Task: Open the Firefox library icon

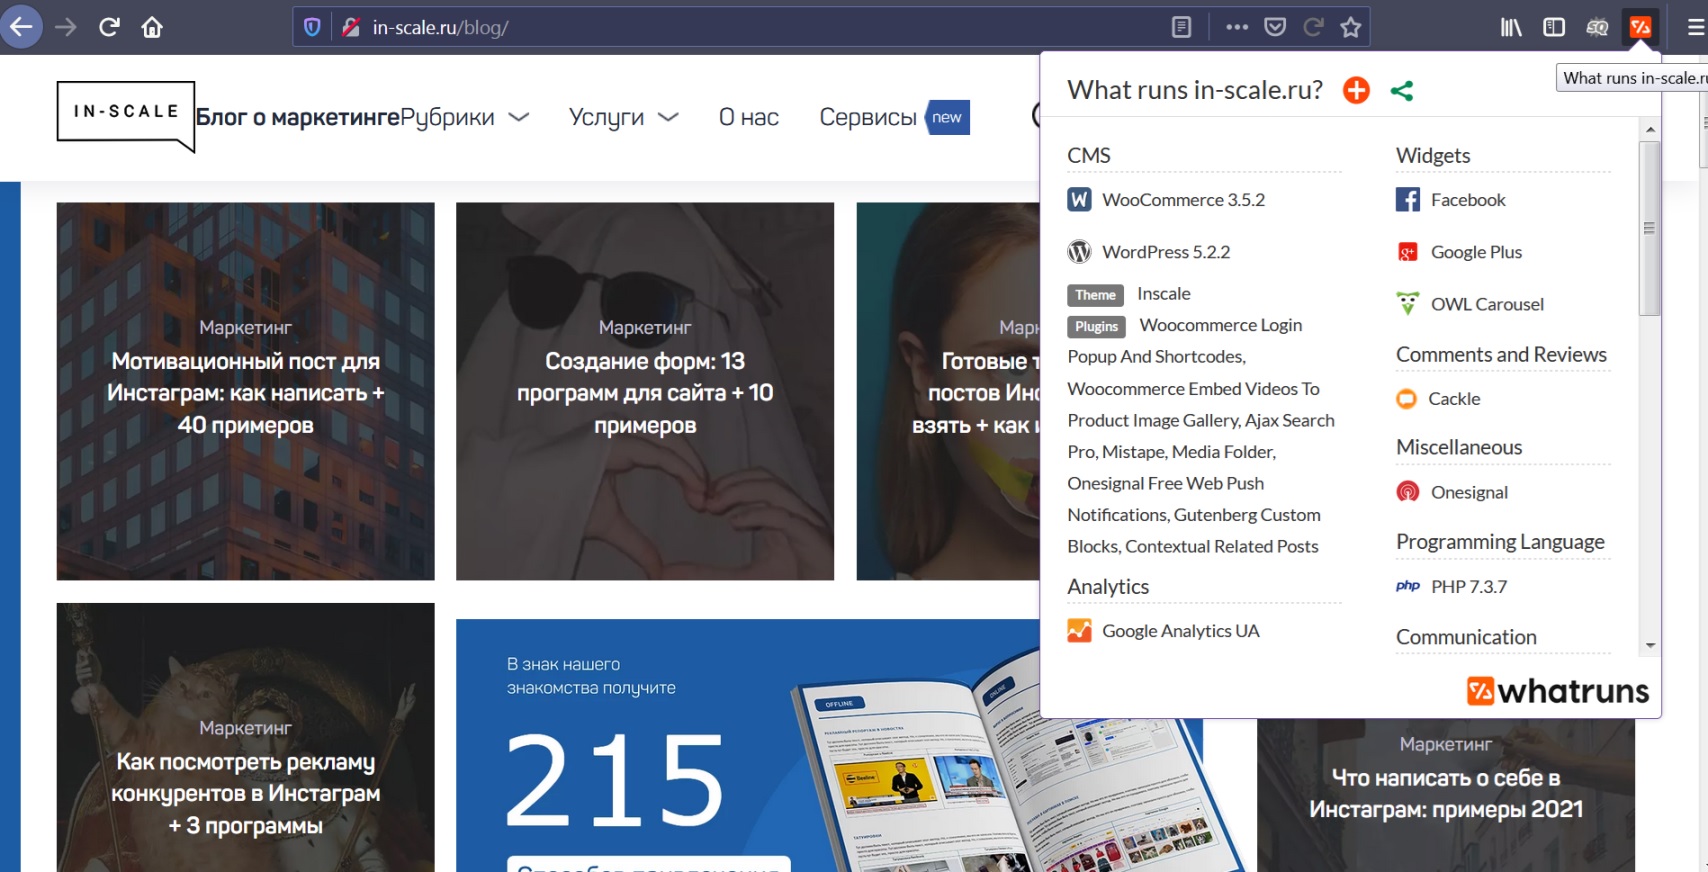Action: pos(1511,27)
